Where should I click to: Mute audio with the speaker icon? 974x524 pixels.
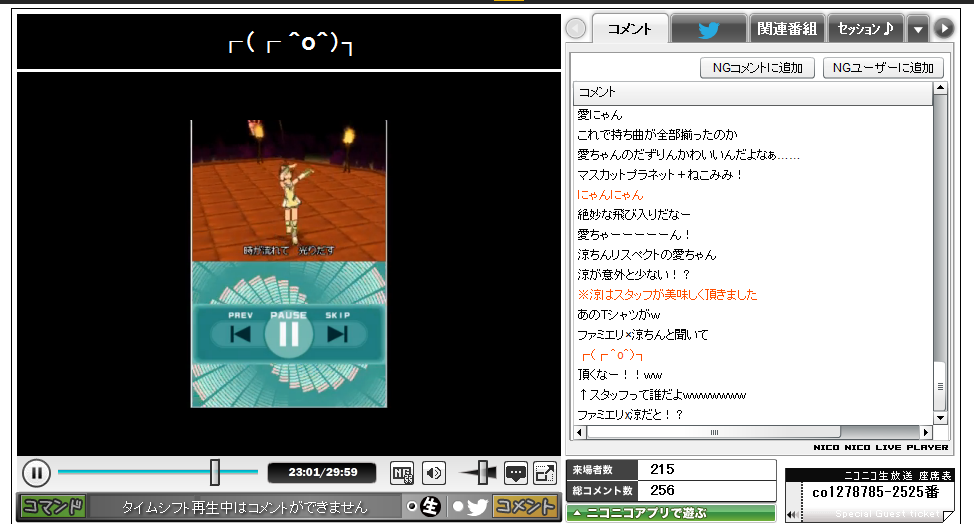coord(434,474)
